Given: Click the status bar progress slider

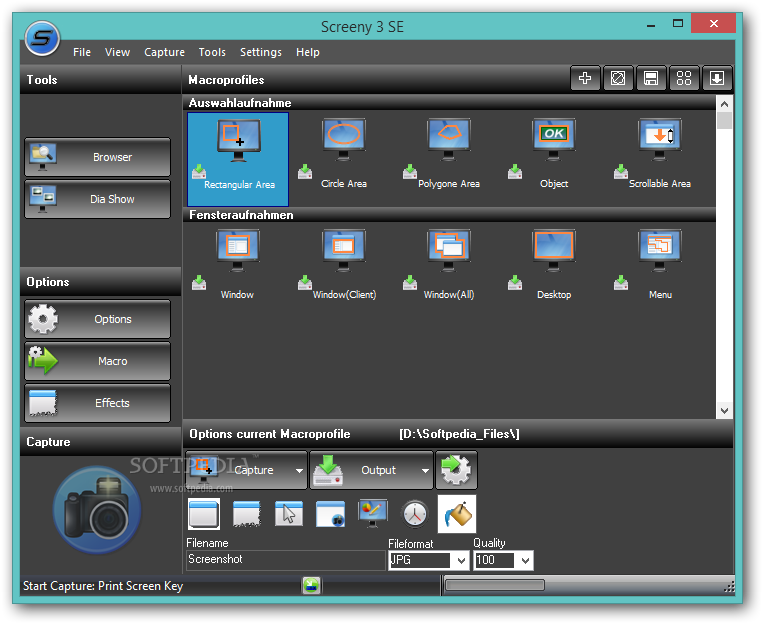Looking at the screenshot, I should click(x=494, y=585).
